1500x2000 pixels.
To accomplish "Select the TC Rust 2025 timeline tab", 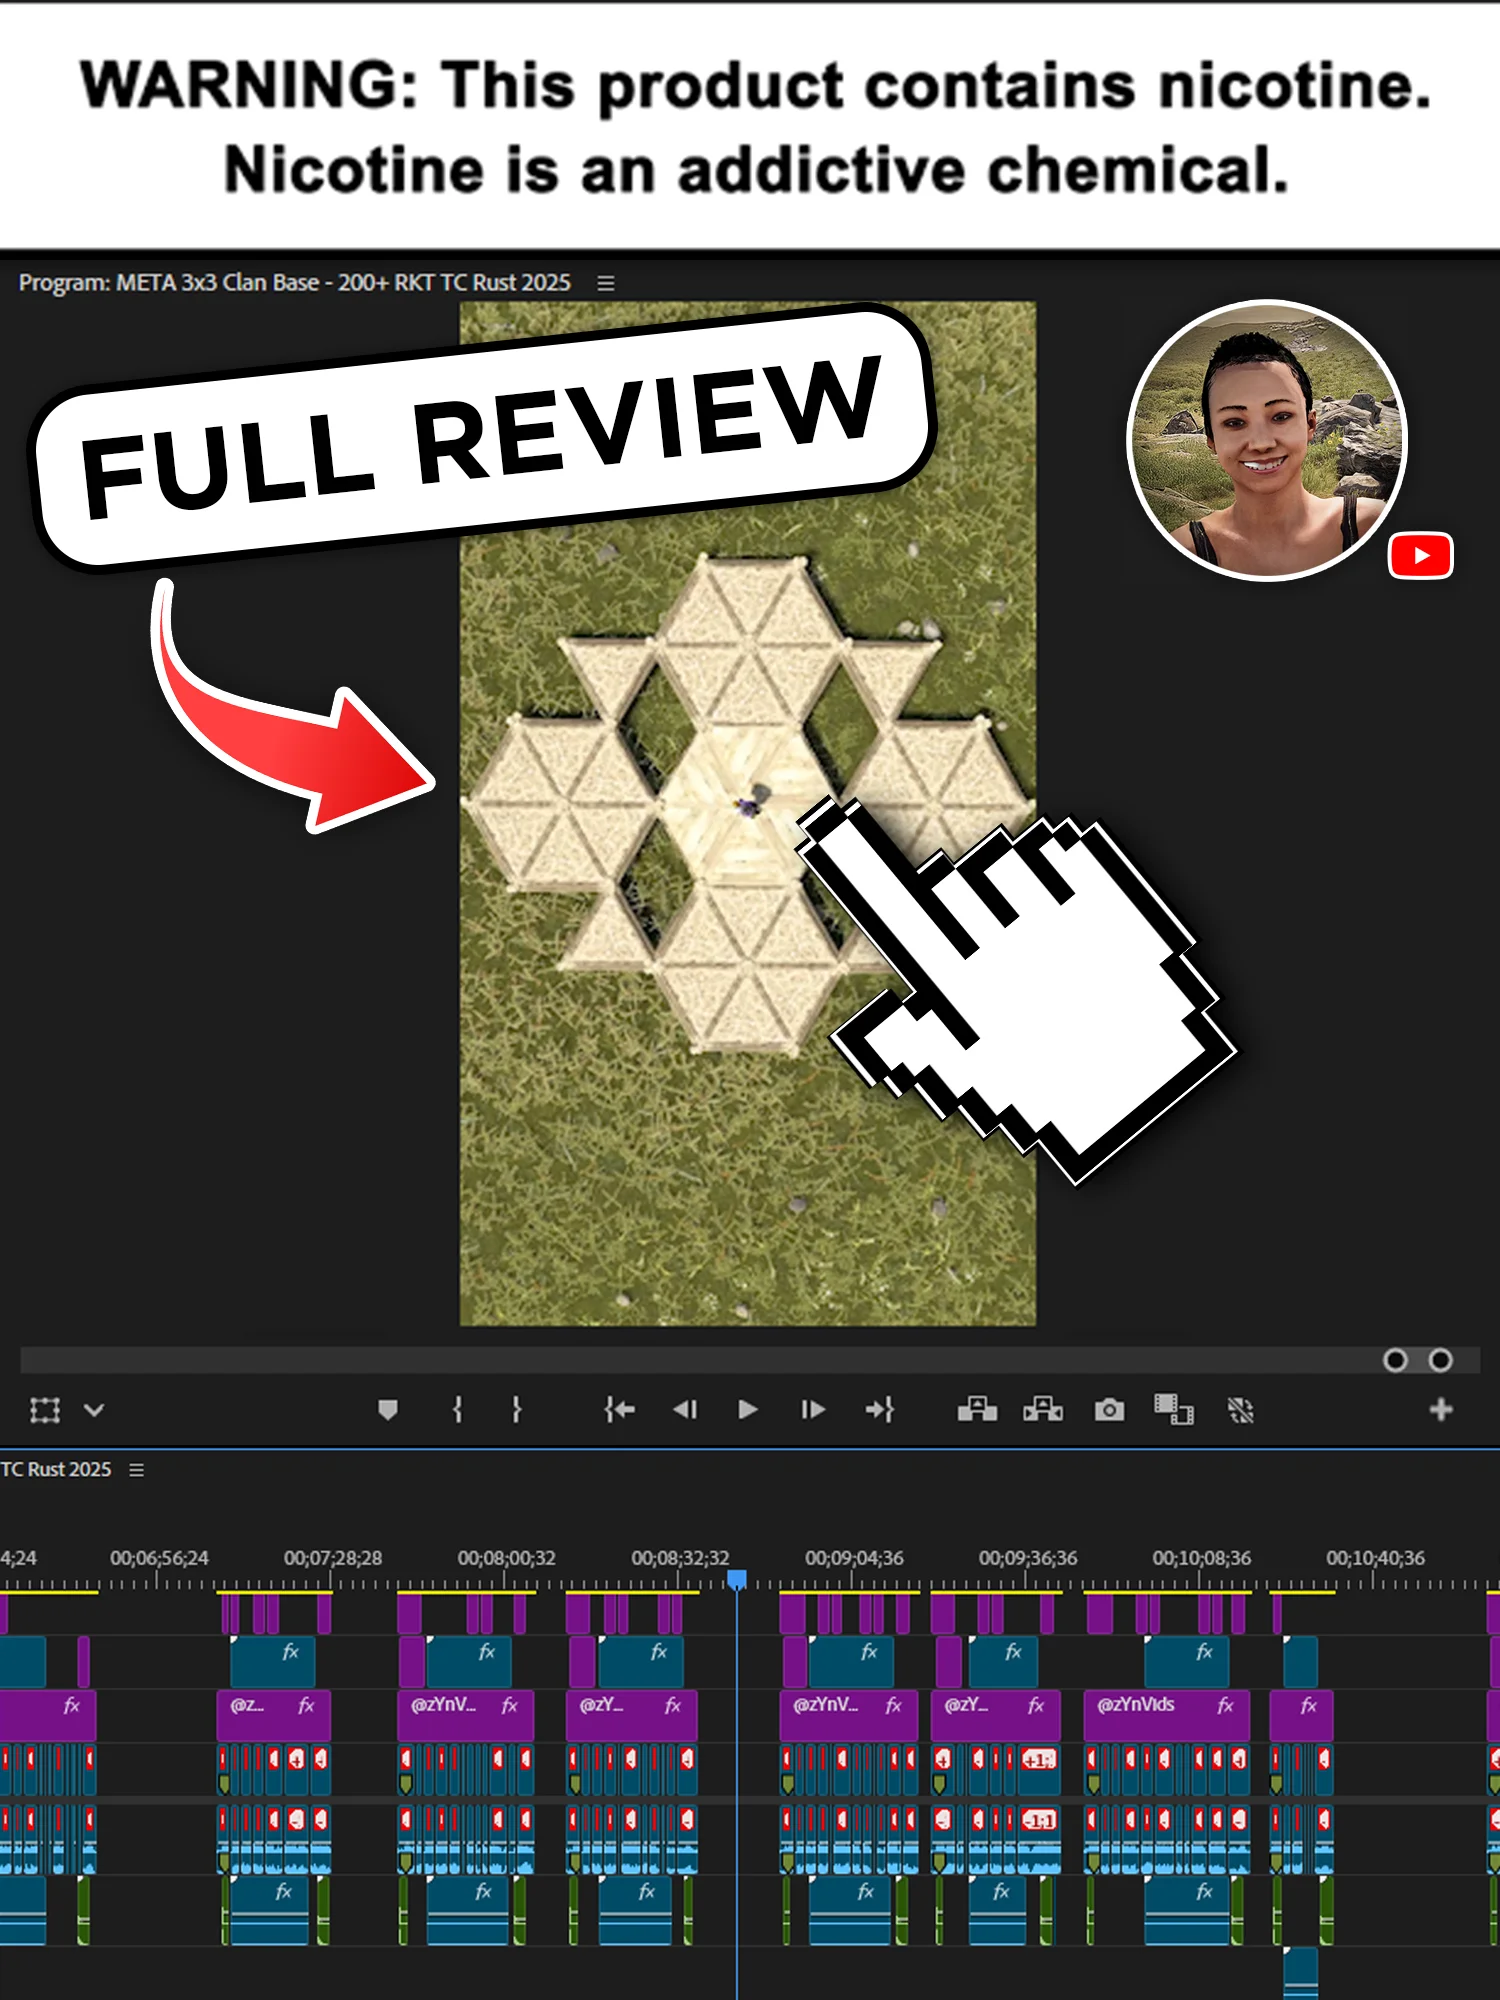I will [x=56, y=1470].
